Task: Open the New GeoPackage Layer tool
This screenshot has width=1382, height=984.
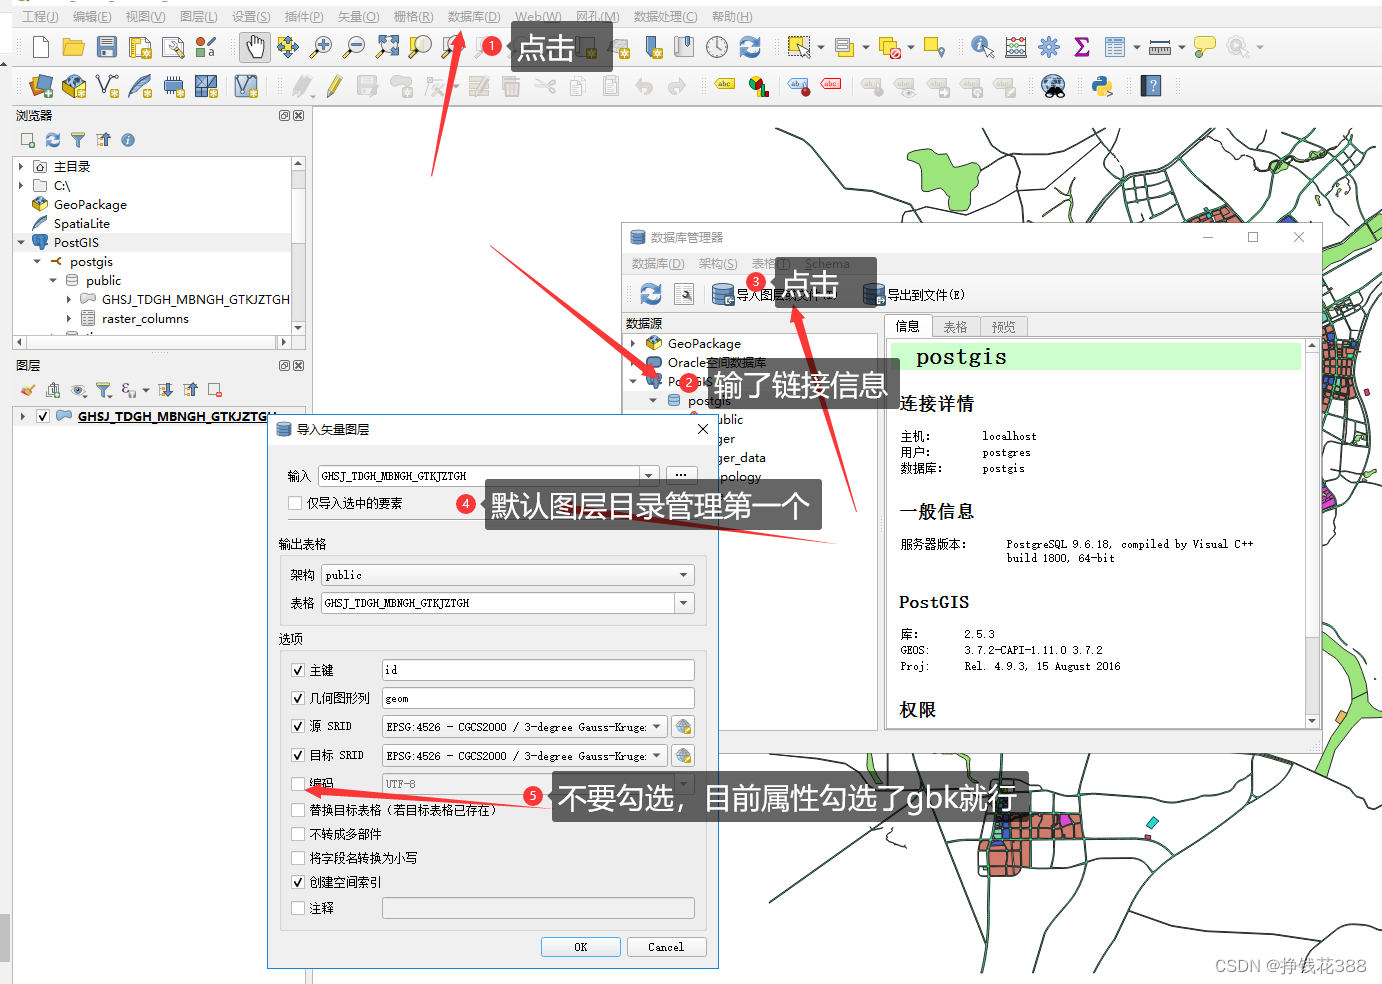Action: (73, 86)
